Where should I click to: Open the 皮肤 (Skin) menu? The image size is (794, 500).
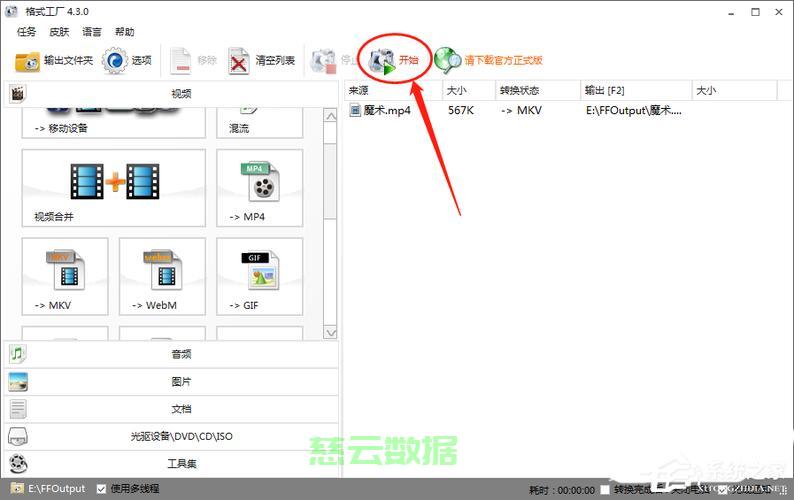[x=60, y=32]
